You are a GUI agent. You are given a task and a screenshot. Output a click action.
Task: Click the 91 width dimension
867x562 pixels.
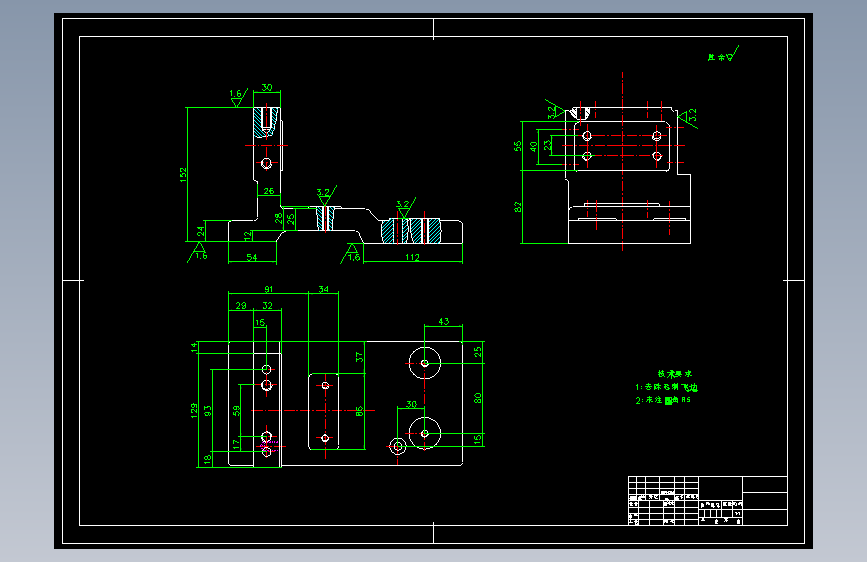(x=268, y=289)
